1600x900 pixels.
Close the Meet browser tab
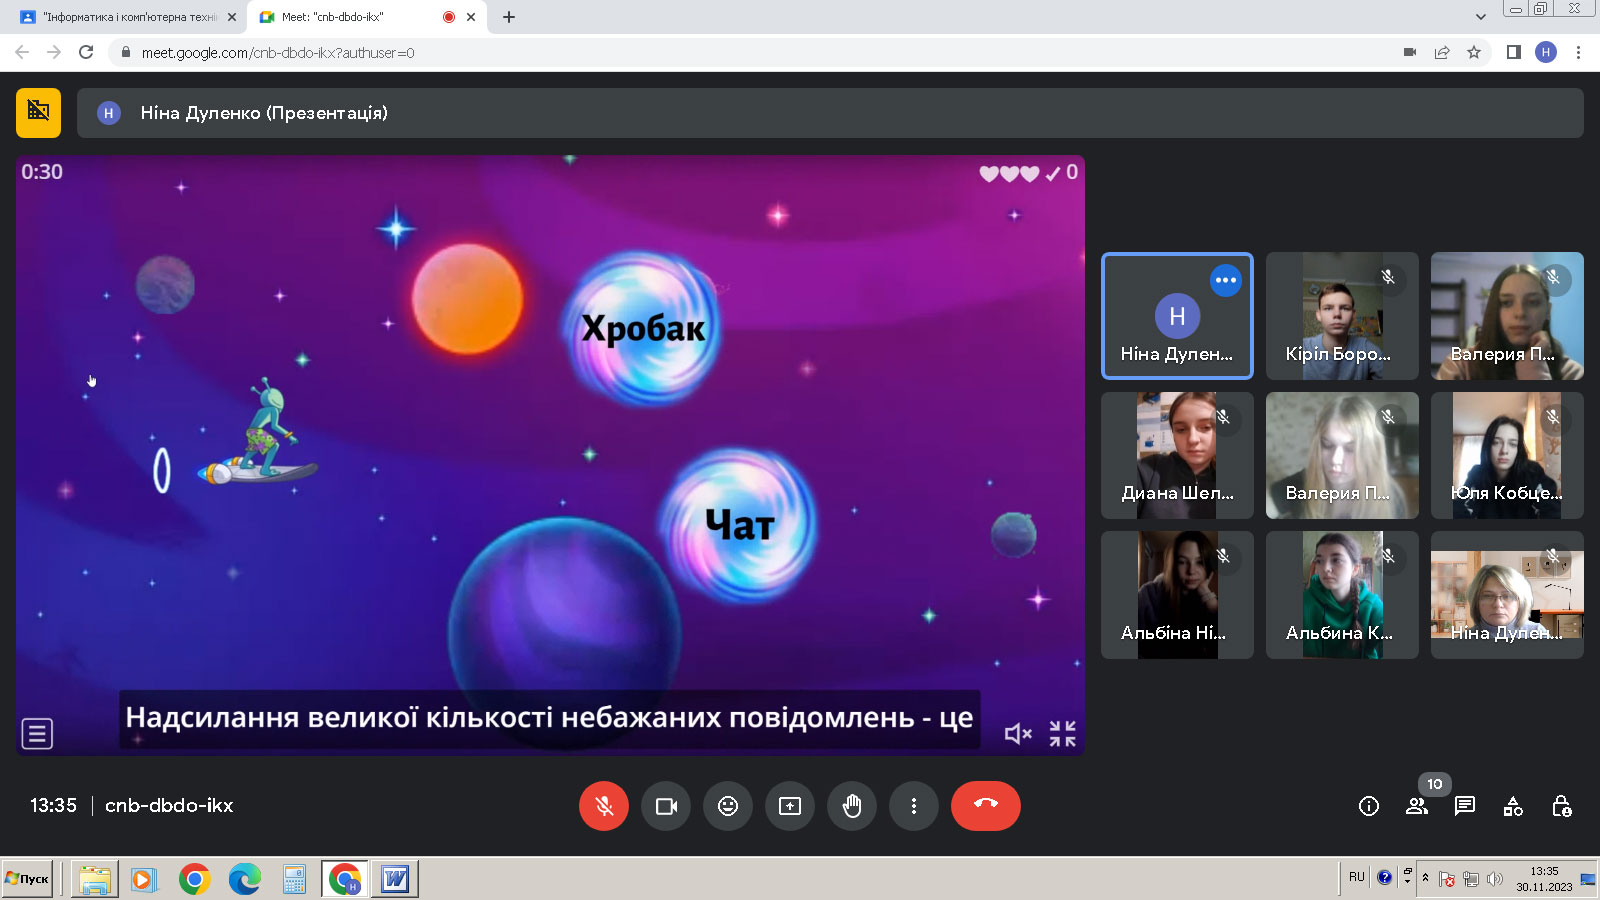coord(471,17)
